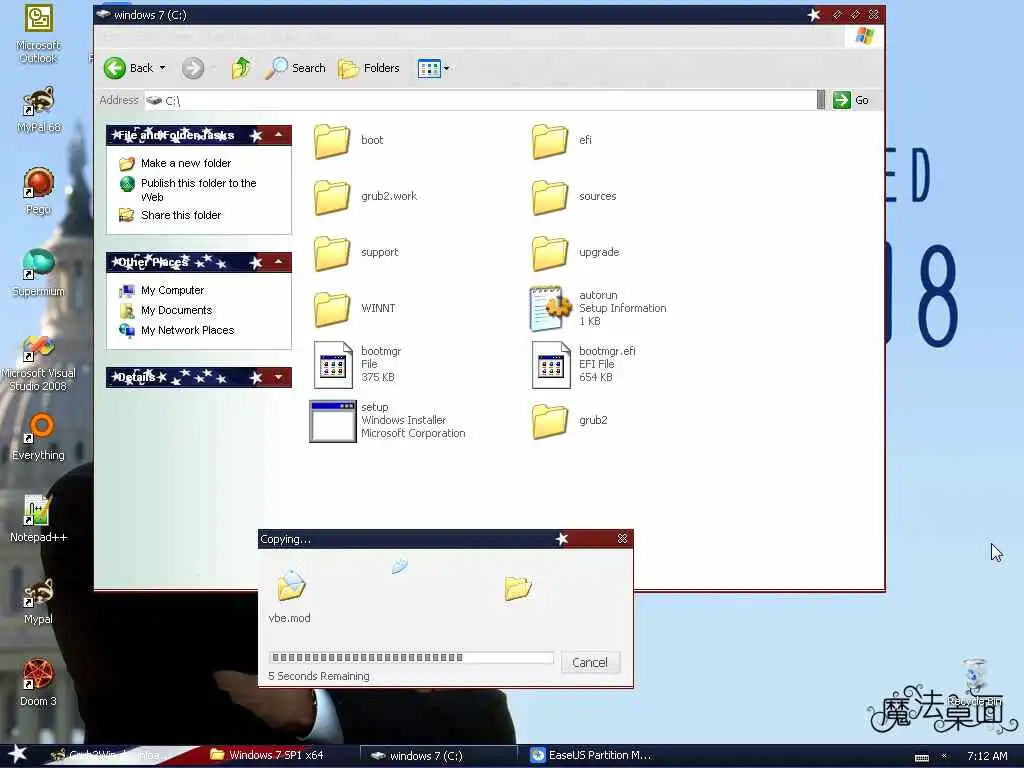Click the Back button in Explorer
This screenshot has height=768, width=1024.
[x=129, y=68]
